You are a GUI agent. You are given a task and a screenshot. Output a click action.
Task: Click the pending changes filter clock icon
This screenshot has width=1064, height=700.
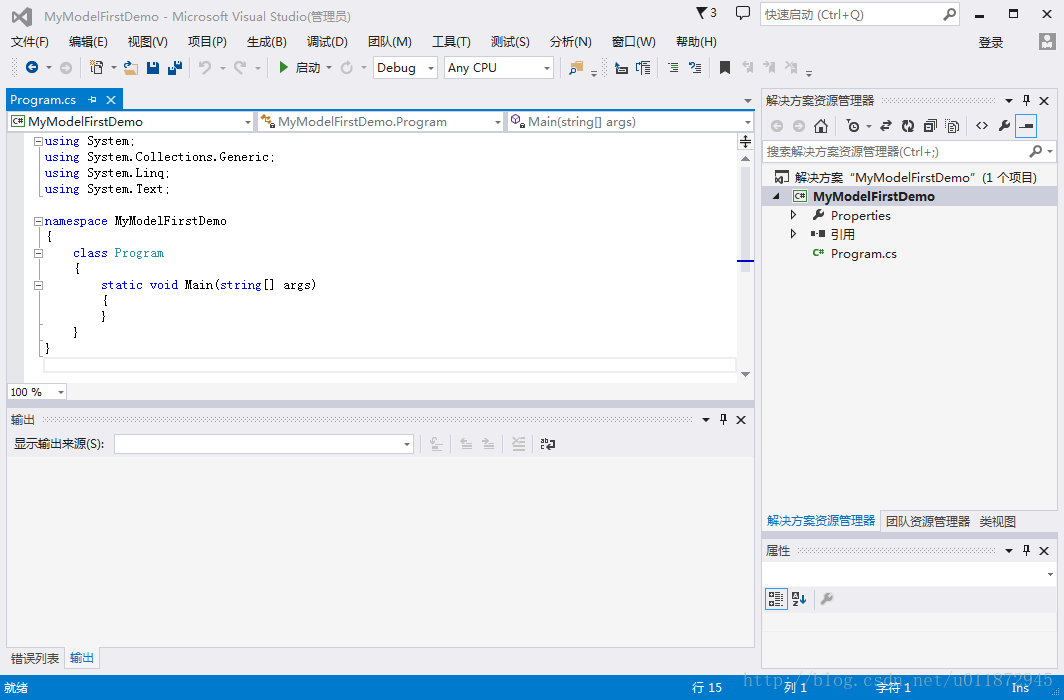click(853, 125)
